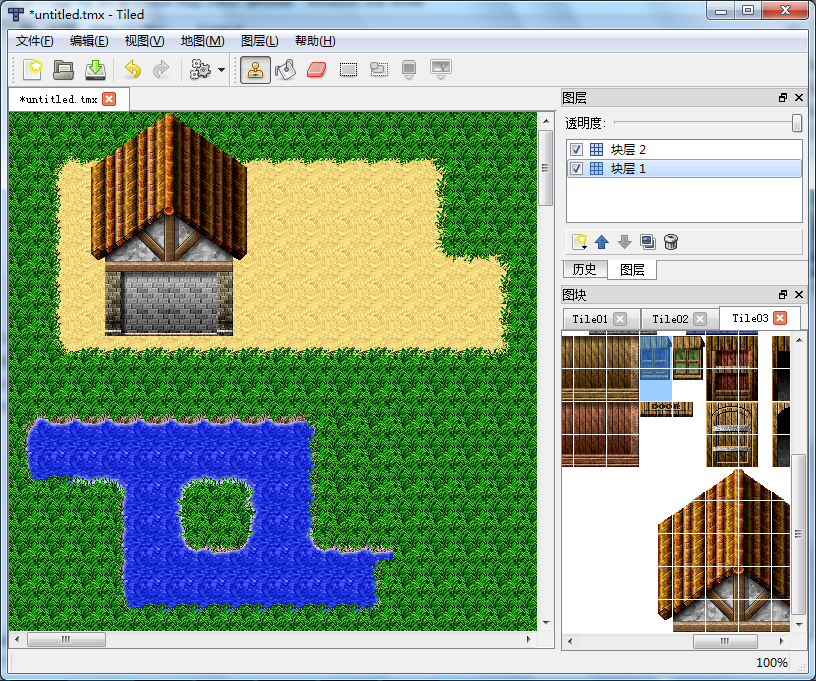Click map horizontal scrollbar right arrow
The image size is (816, 681).
coord(529,639)
